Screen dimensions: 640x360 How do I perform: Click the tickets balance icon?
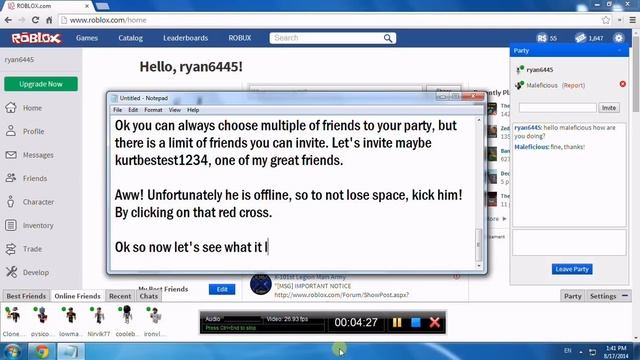(580, 38)
